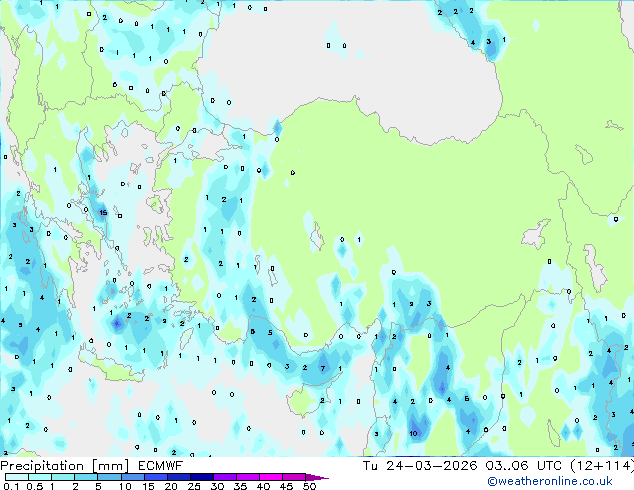
Task: Pick the 2–5 mm legend color swatch
Action: click(x=86, y=477)
